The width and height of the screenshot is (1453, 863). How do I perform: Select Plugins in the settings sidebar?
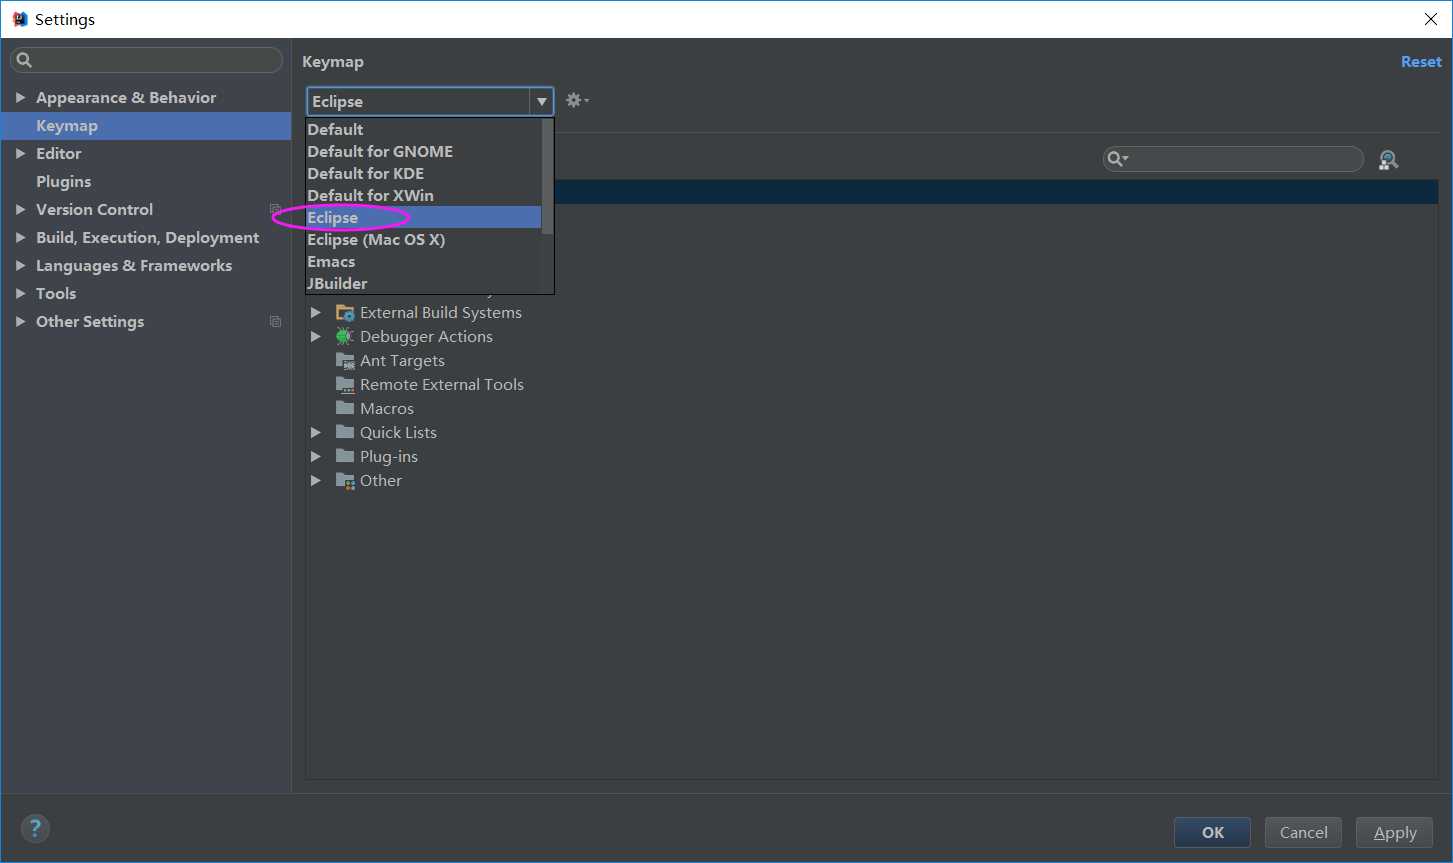[146, 182]
